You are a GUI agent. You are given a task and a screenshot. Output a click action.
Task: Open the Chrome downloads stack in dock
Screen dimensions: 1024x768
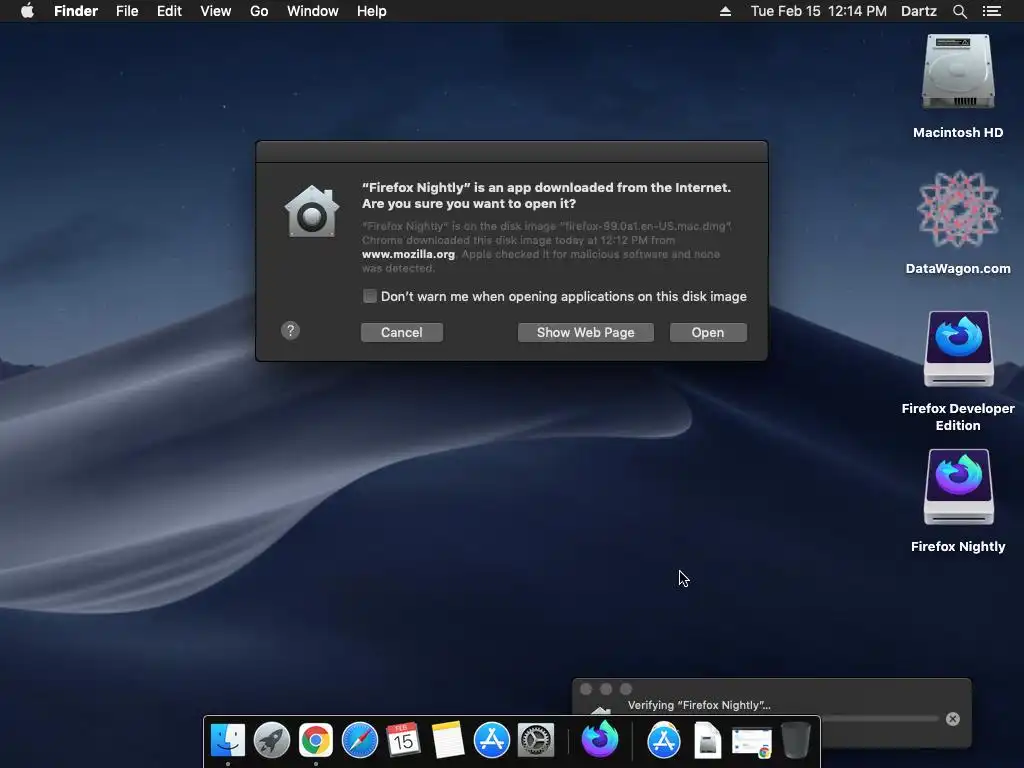pyautogui.click(x=752, y=742)
